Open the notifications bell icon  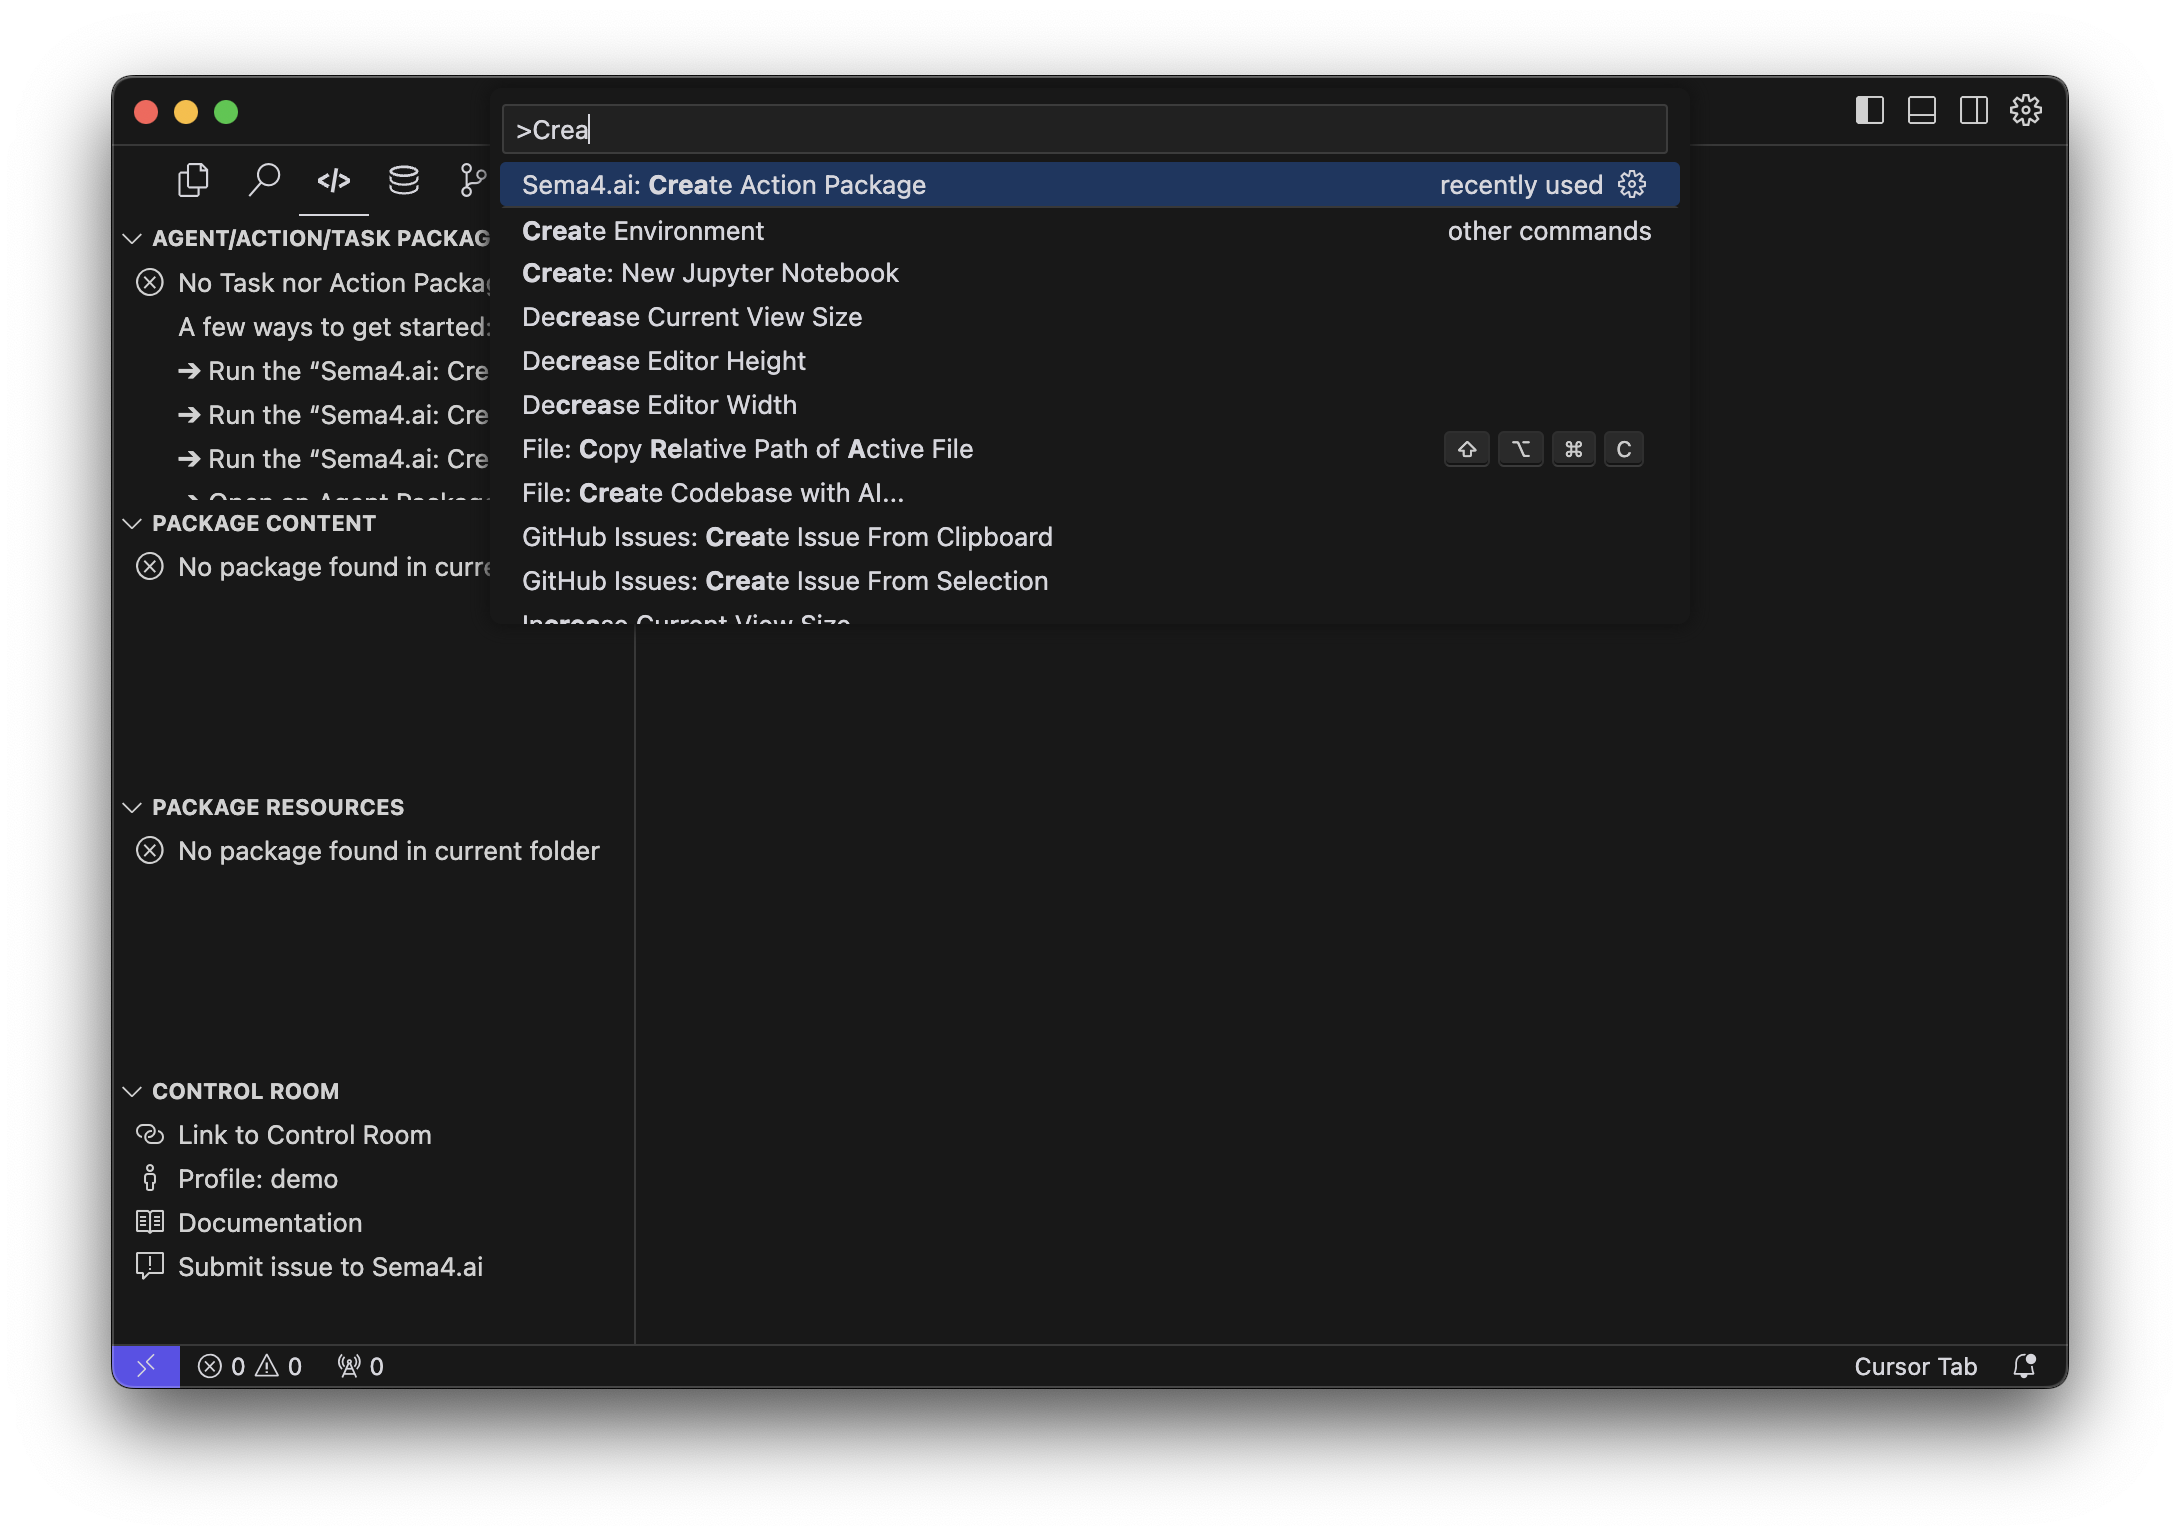coord(2025,1366)
